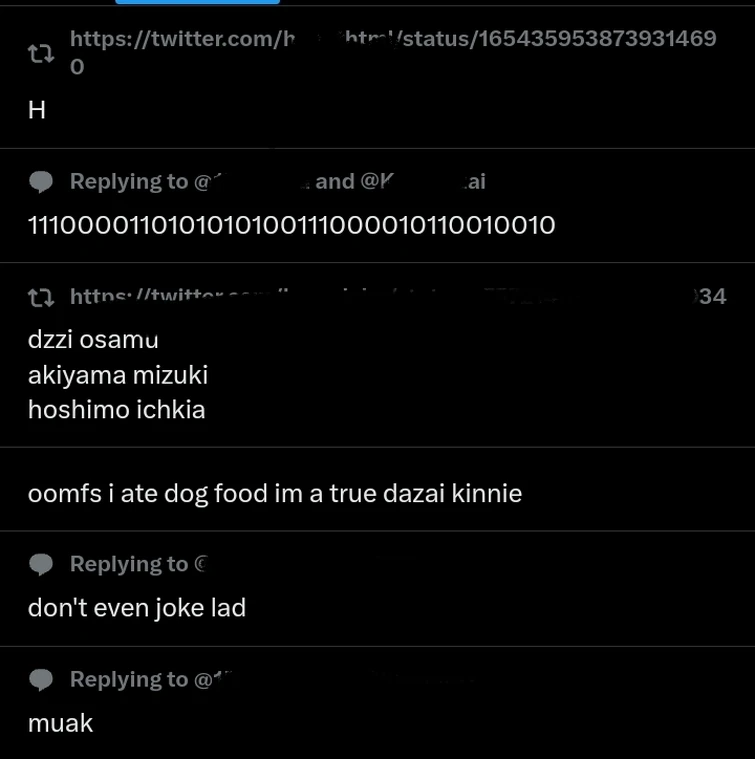Screen dimensions: 755x759
Task: Click "Replying to" label above the binary tweet
Action: tap(129, 182)
